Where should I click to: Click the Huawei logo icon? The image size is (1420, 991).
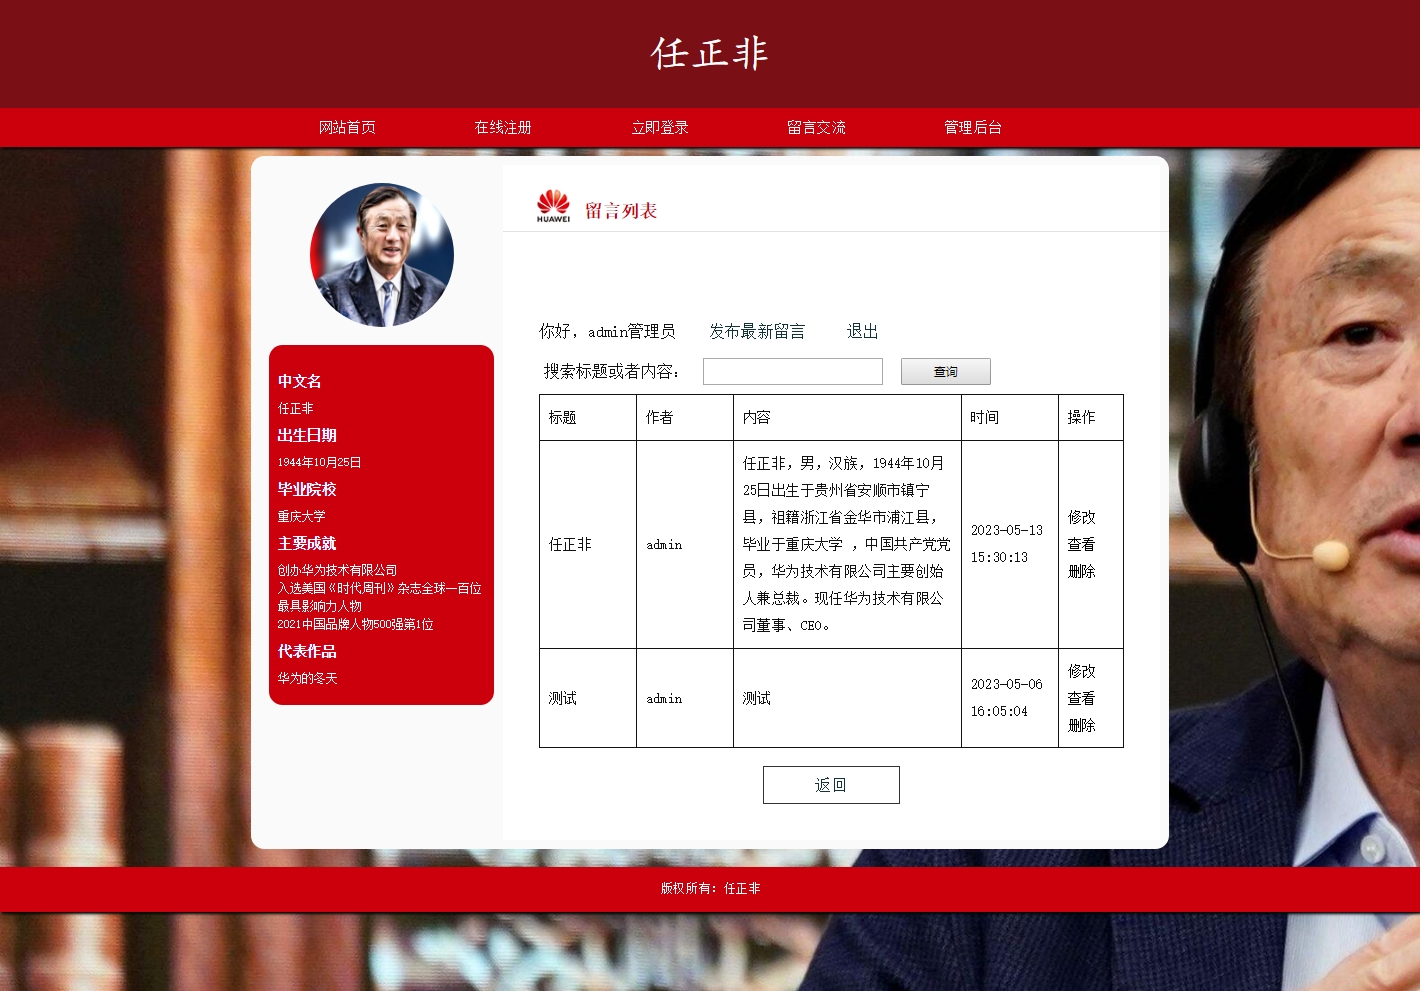(553, 206)
